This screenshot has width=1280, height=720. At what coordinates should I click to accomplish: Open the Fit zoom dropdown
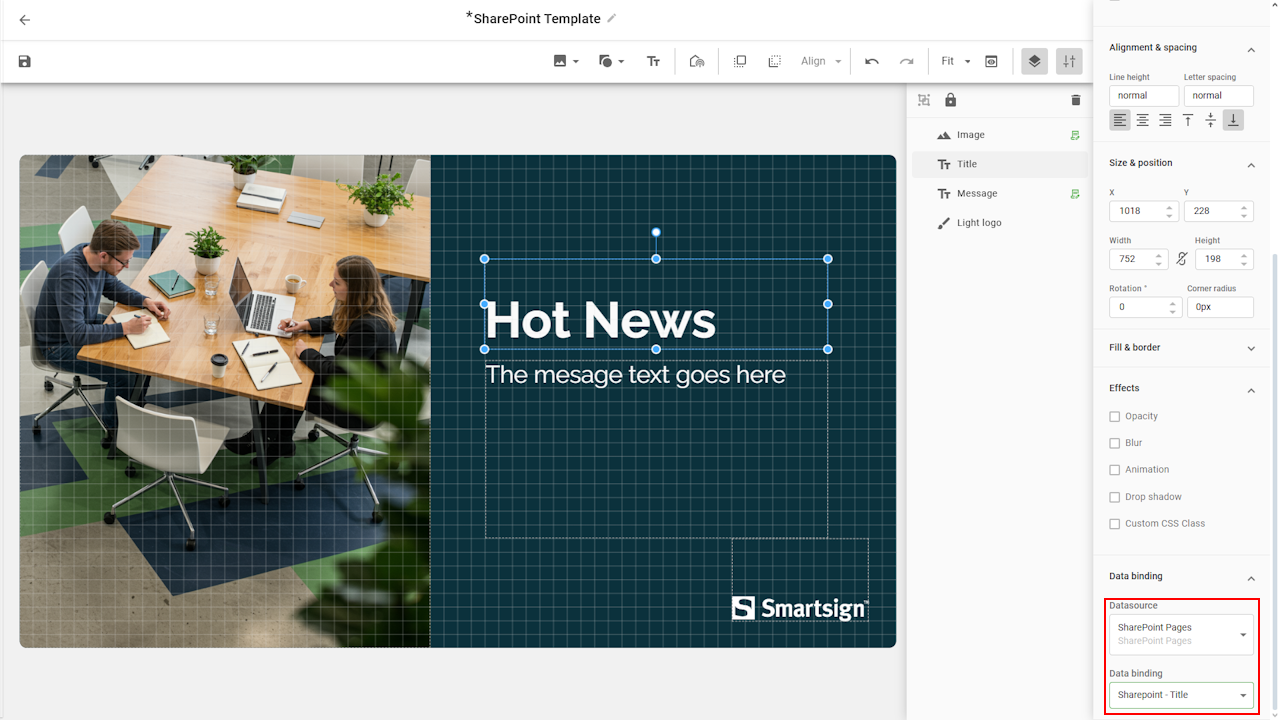(955, 61)
